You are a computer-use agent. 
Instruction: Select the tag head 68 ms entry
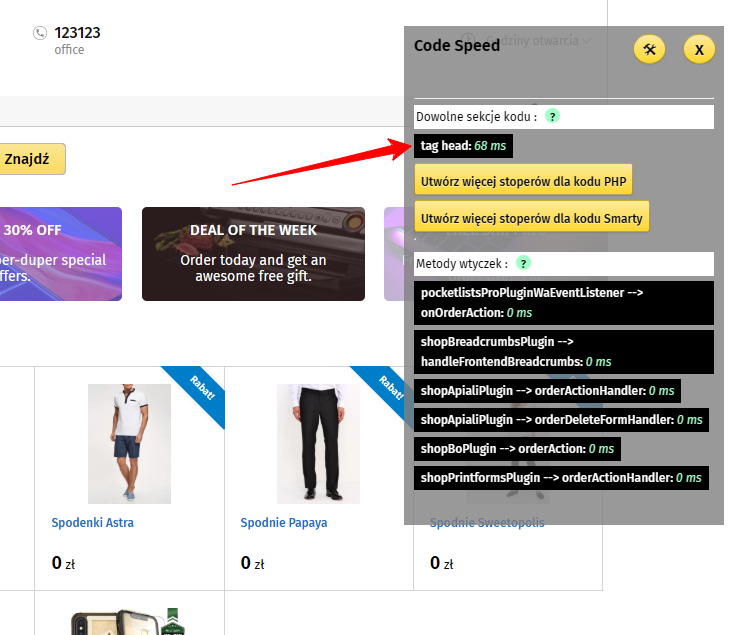pos(463,146)
